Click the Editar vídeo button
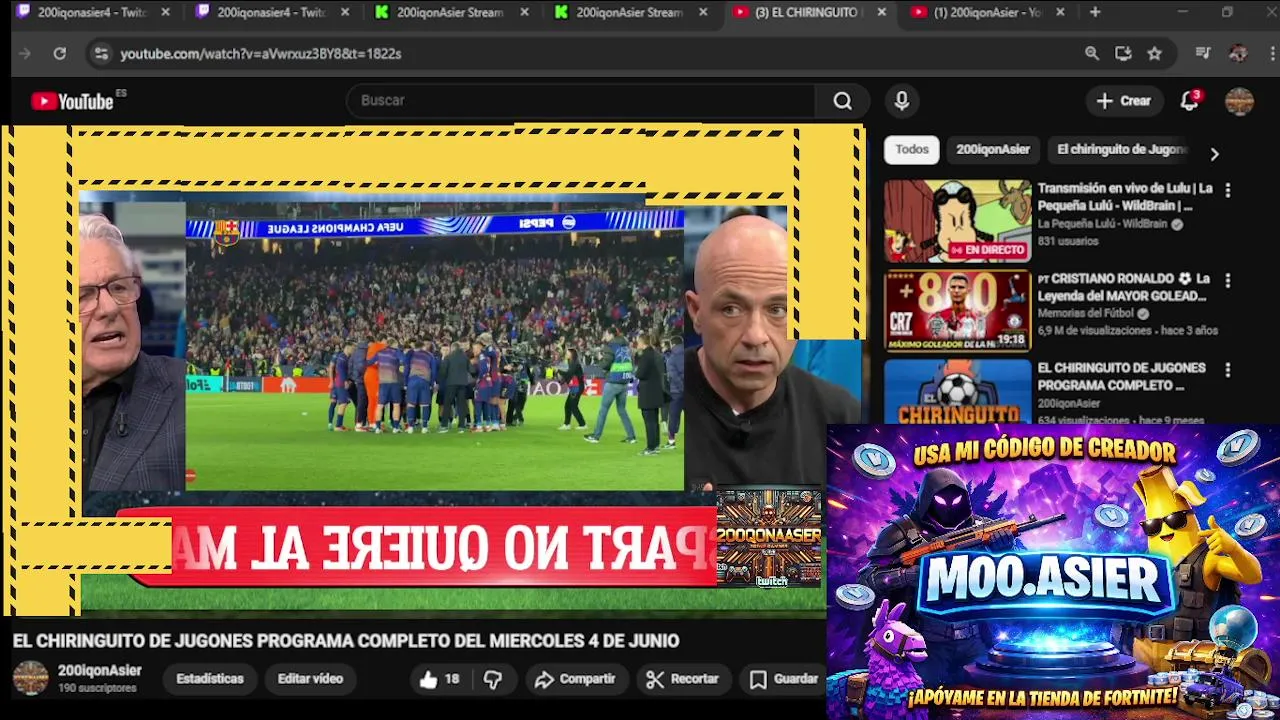Image resolution: width=1280 pixels, height=720 pixels. click(310, 679)
